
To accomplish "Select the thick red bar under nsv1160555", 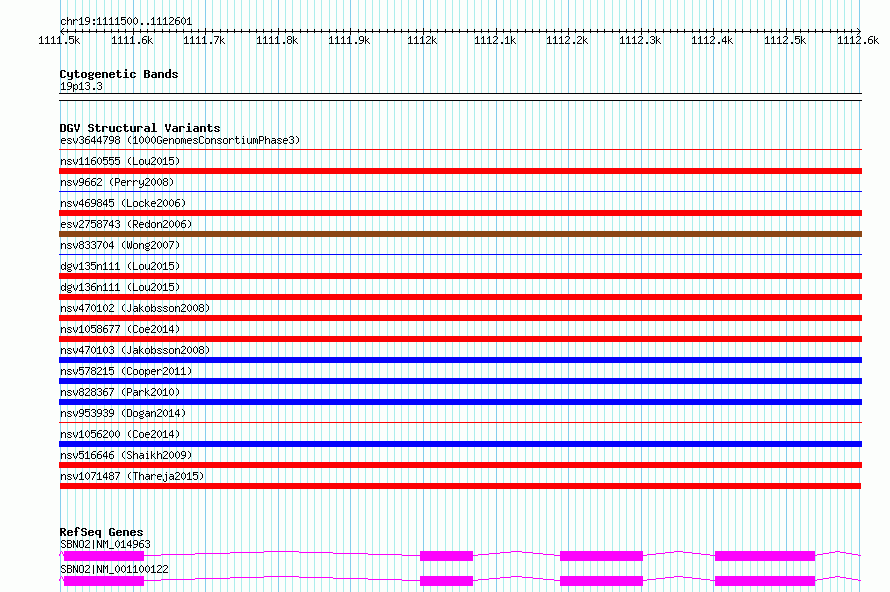I will 460,171.
